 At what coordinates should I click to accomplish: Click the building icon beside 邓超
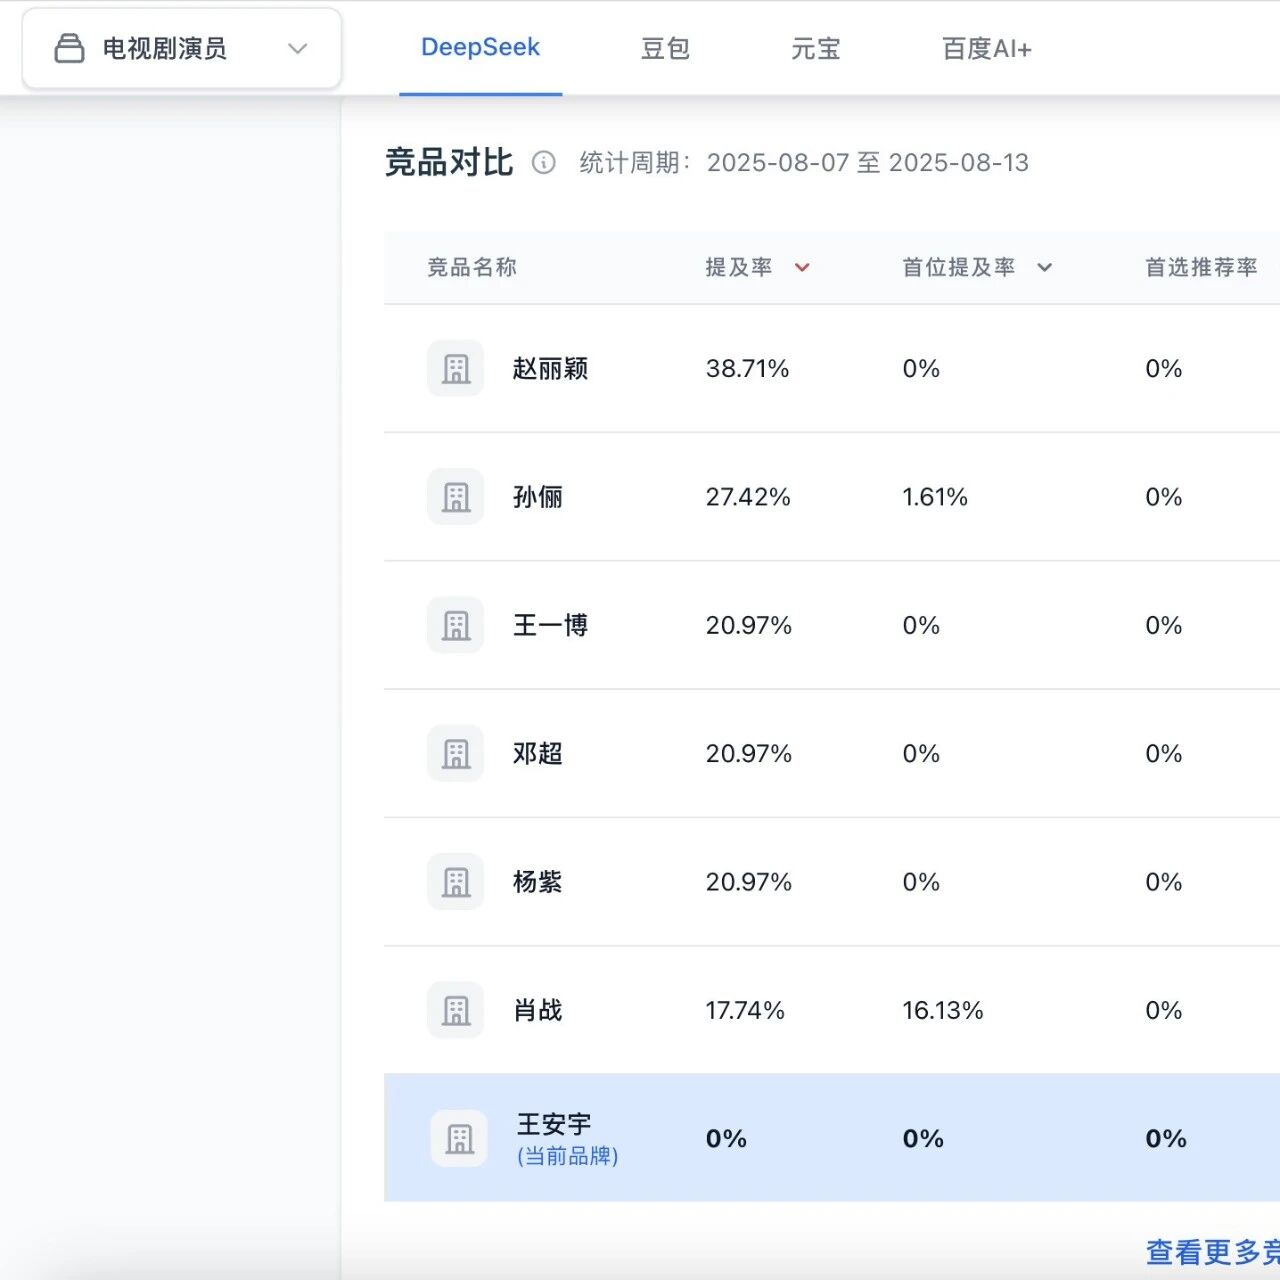click(x=456, y=753)
